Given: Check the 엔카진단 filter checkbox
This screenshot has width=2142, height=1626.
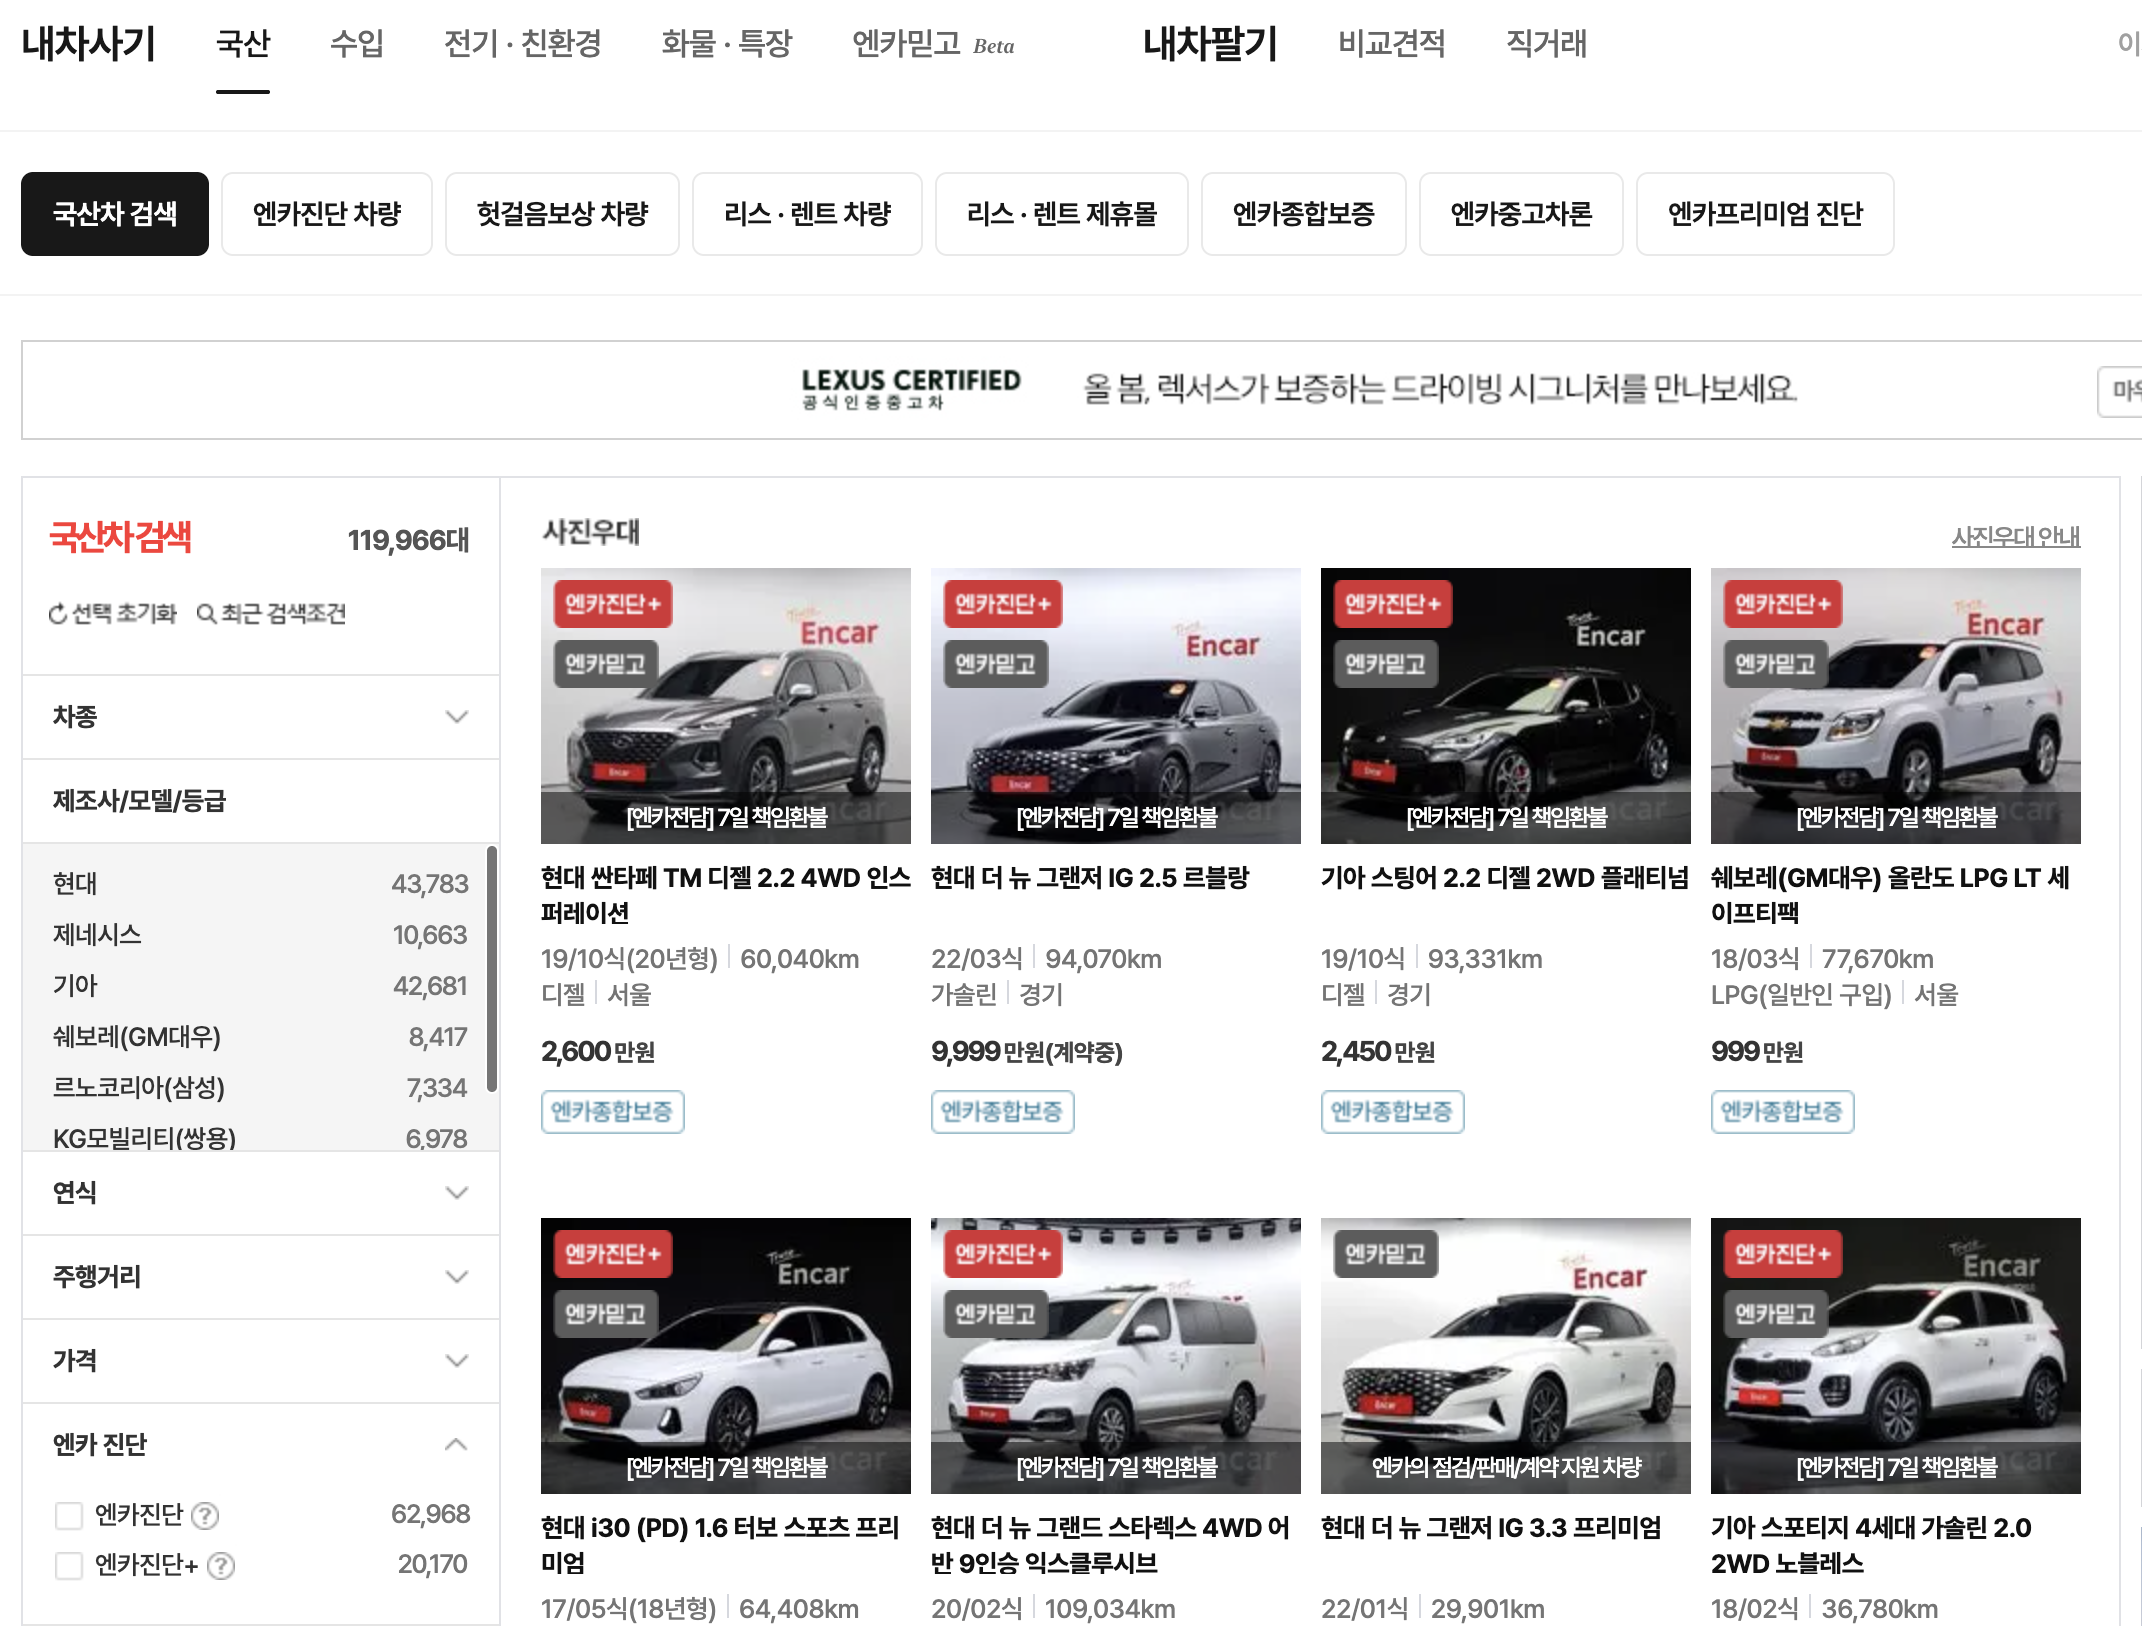Looking at the screenshot, I should 69,1516.
